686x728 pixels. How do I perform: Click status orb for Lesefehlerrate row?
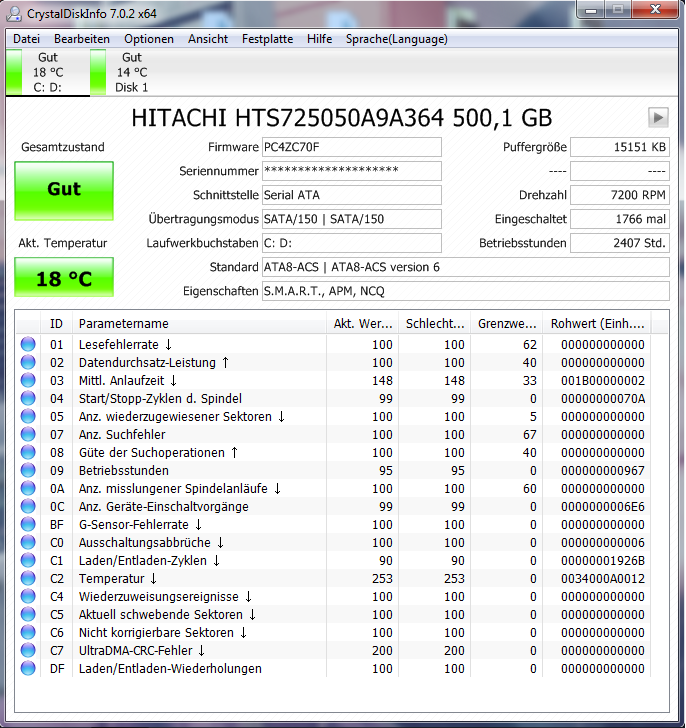point(28,344)
